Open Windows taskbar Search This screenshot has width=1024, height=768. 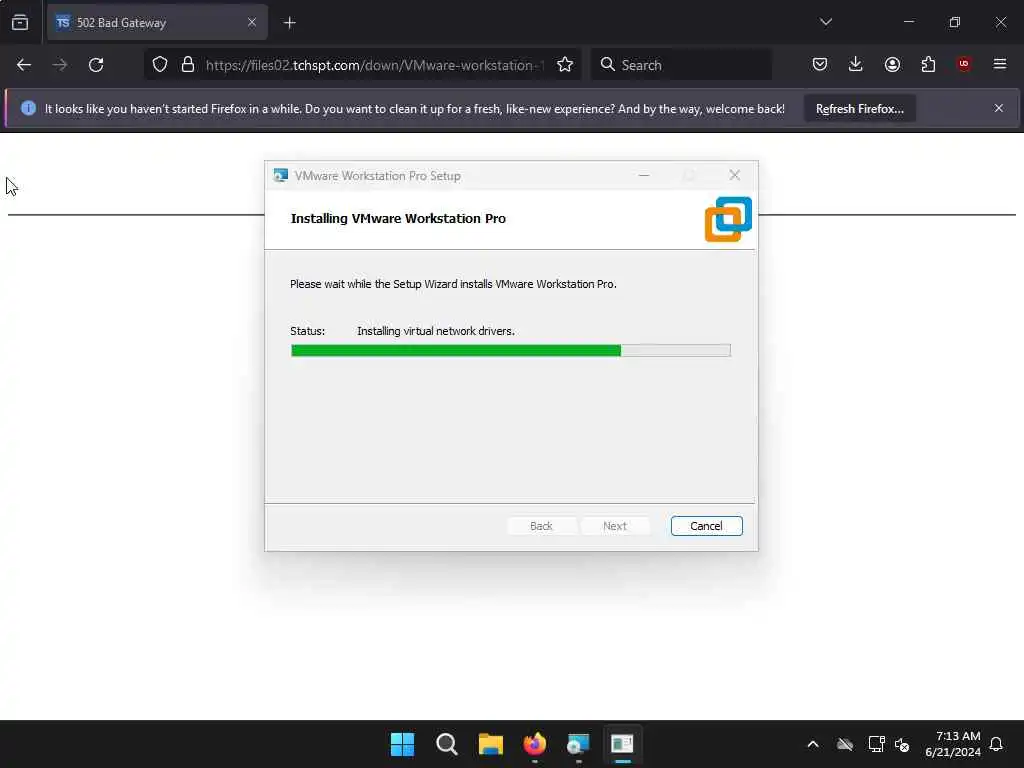447,744
